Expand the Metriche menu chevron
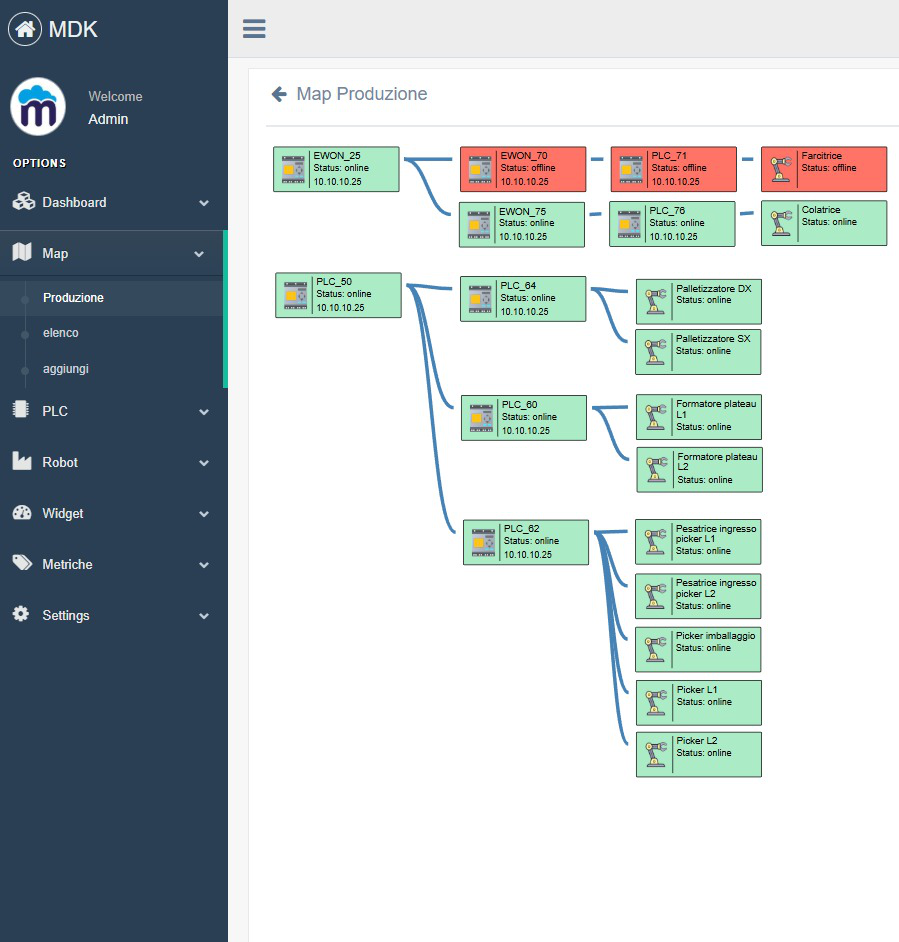Image resolution: width=899 pixels, height=942 pixels. pyautogui.click(x=204, y=565)
